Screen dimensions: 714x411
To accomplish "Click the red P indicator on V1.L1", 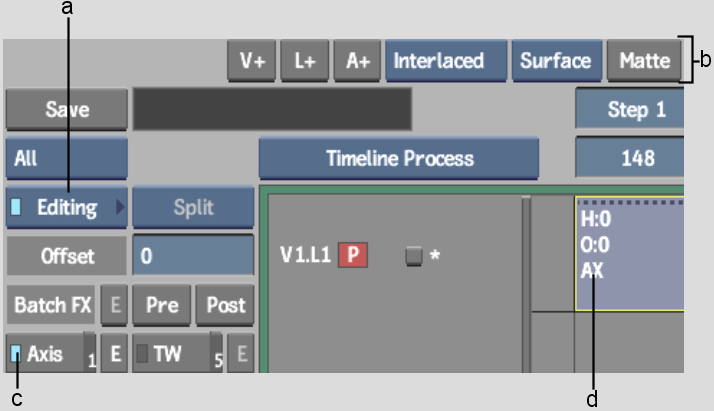I will click(x=353, y=255).
